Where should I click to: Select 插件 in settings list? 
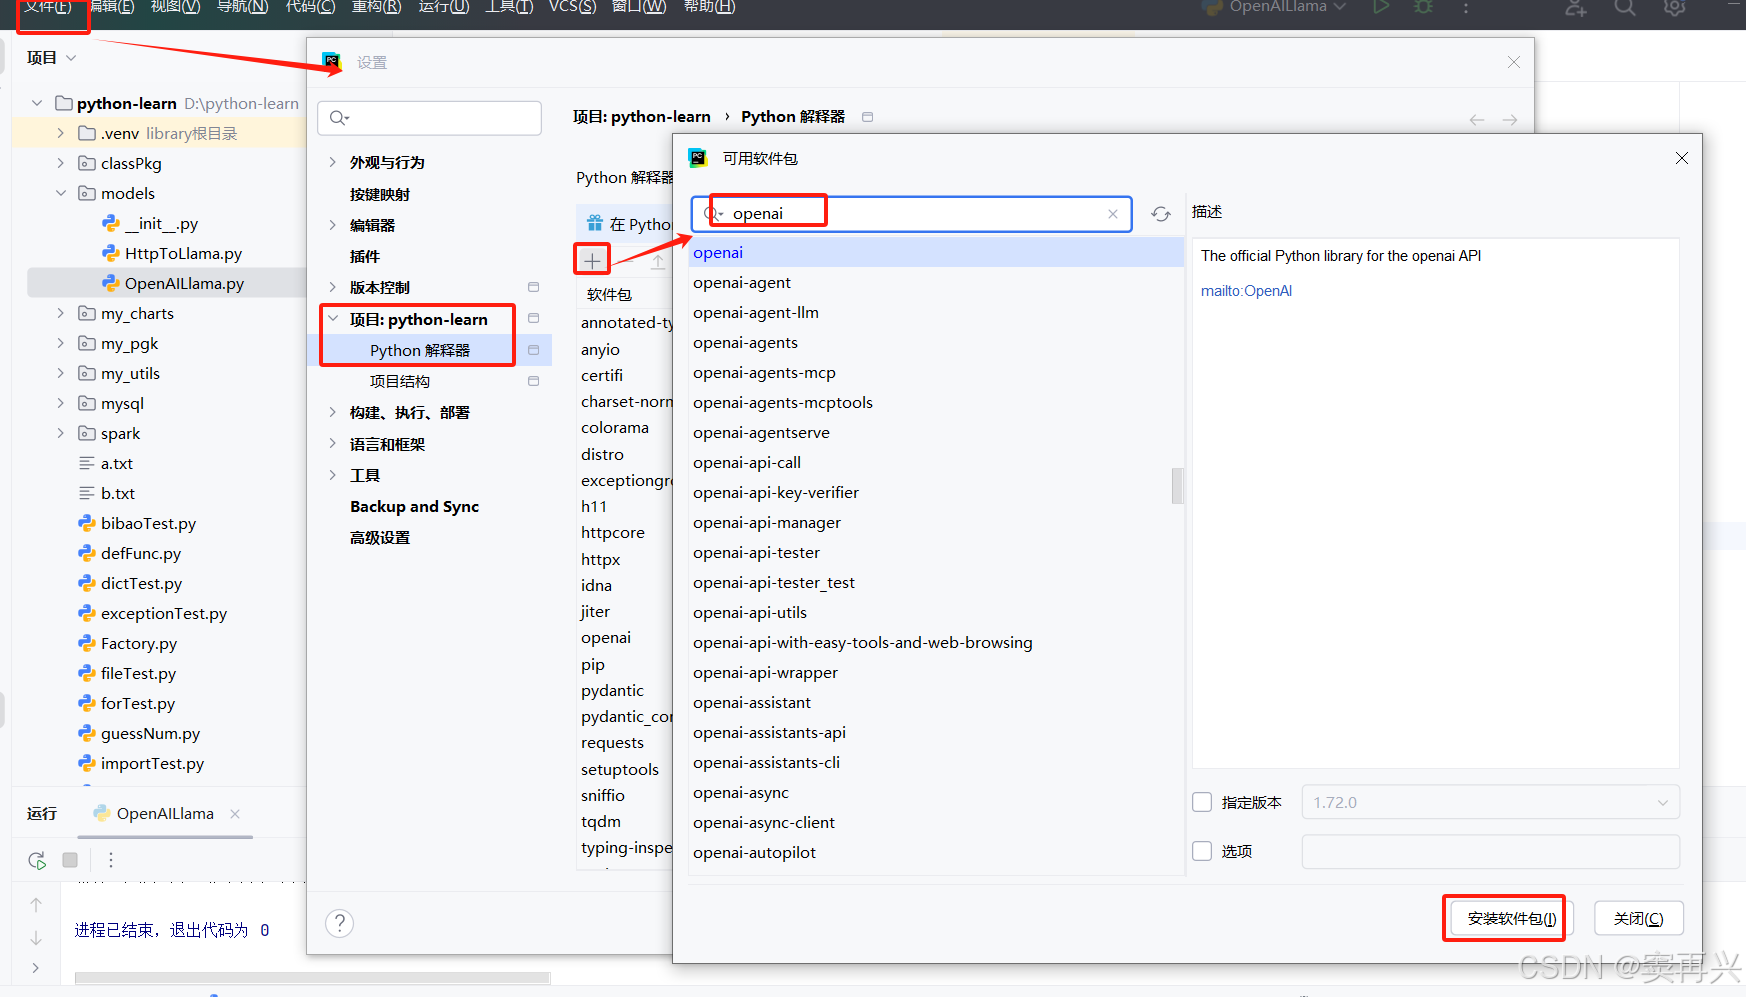365,256
